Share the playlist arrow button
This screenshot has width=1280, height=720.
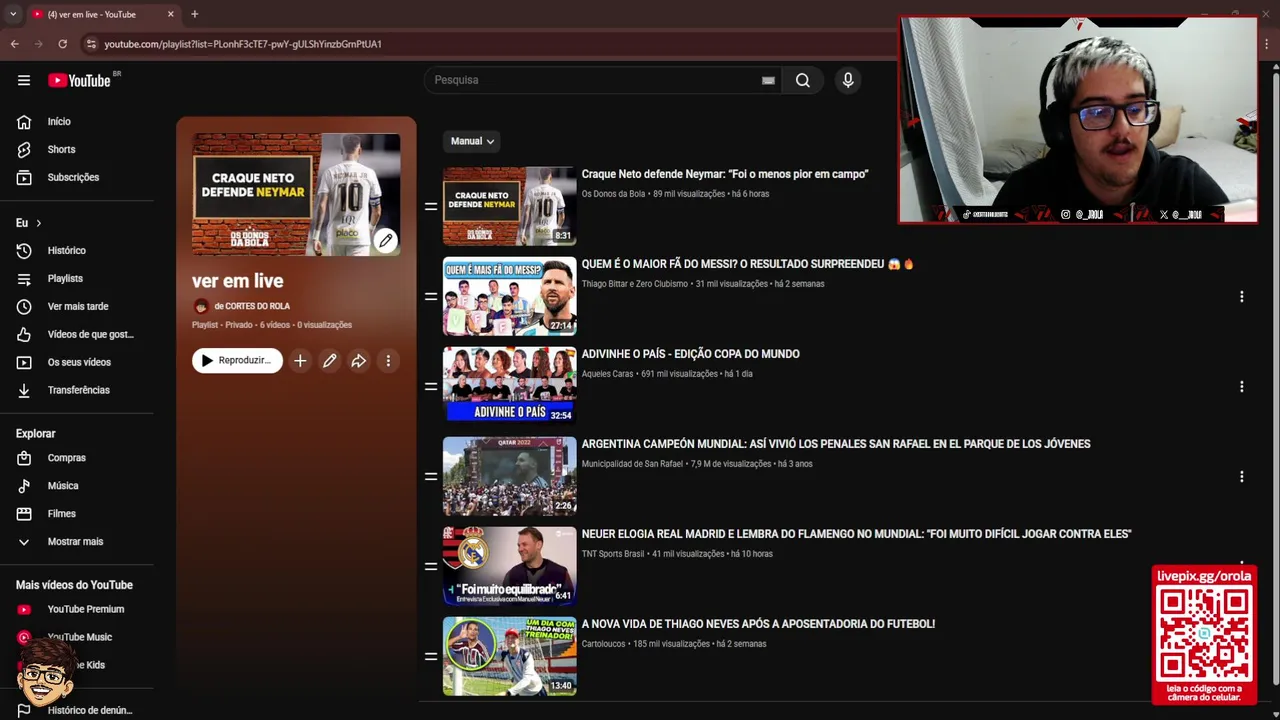(x=358, y=361)
